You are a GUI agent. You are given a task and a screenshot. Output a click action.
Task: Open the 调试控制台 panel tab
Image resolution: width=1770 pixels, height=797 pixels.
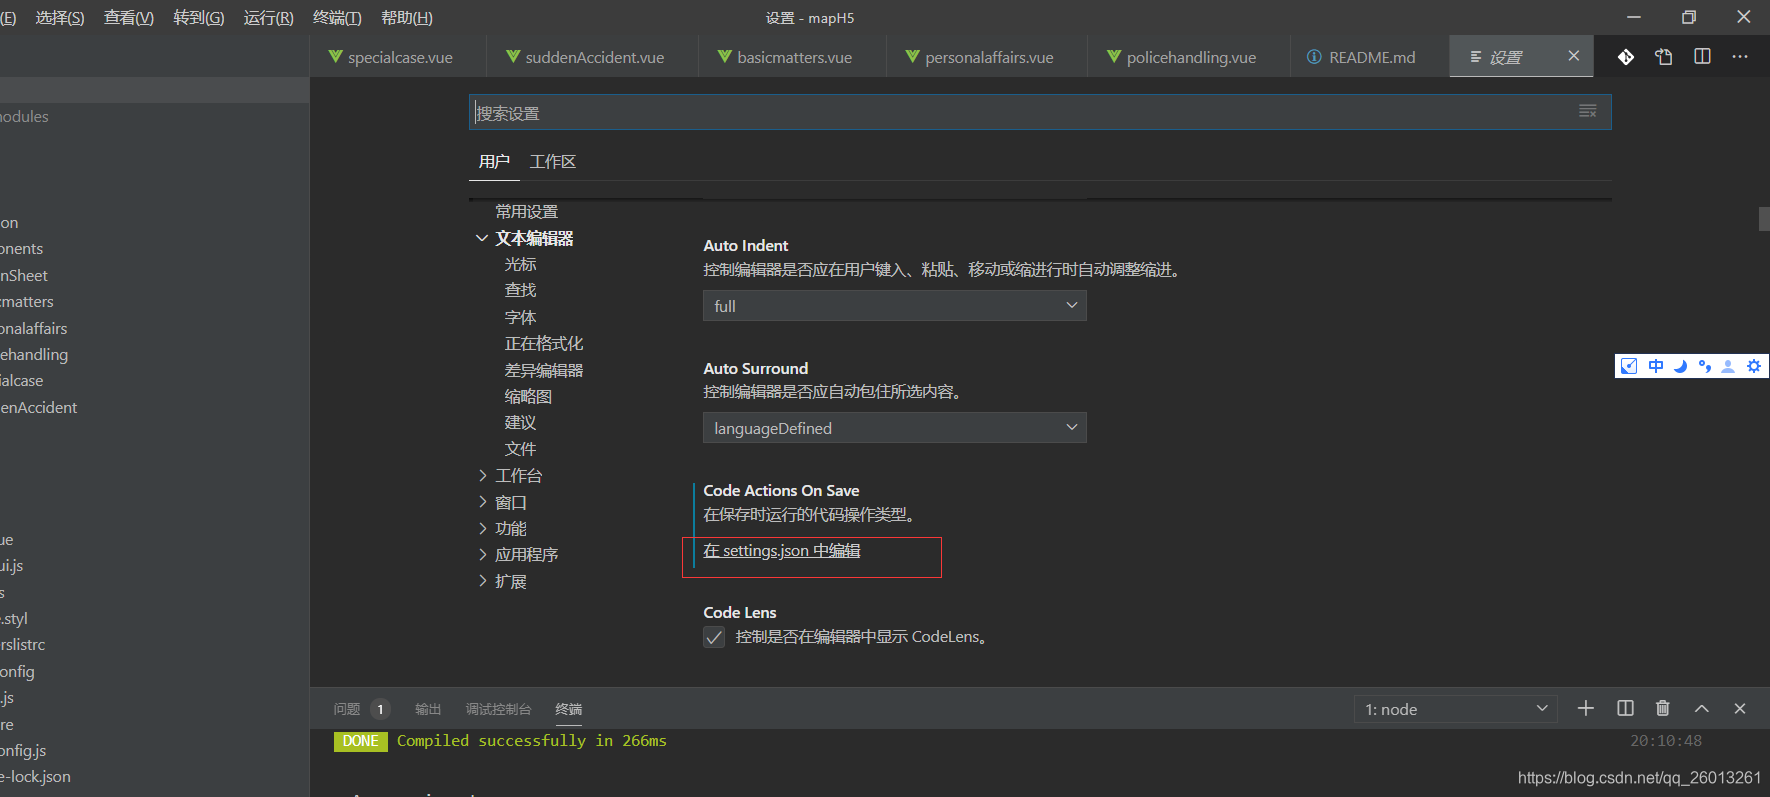pos(498,709)
